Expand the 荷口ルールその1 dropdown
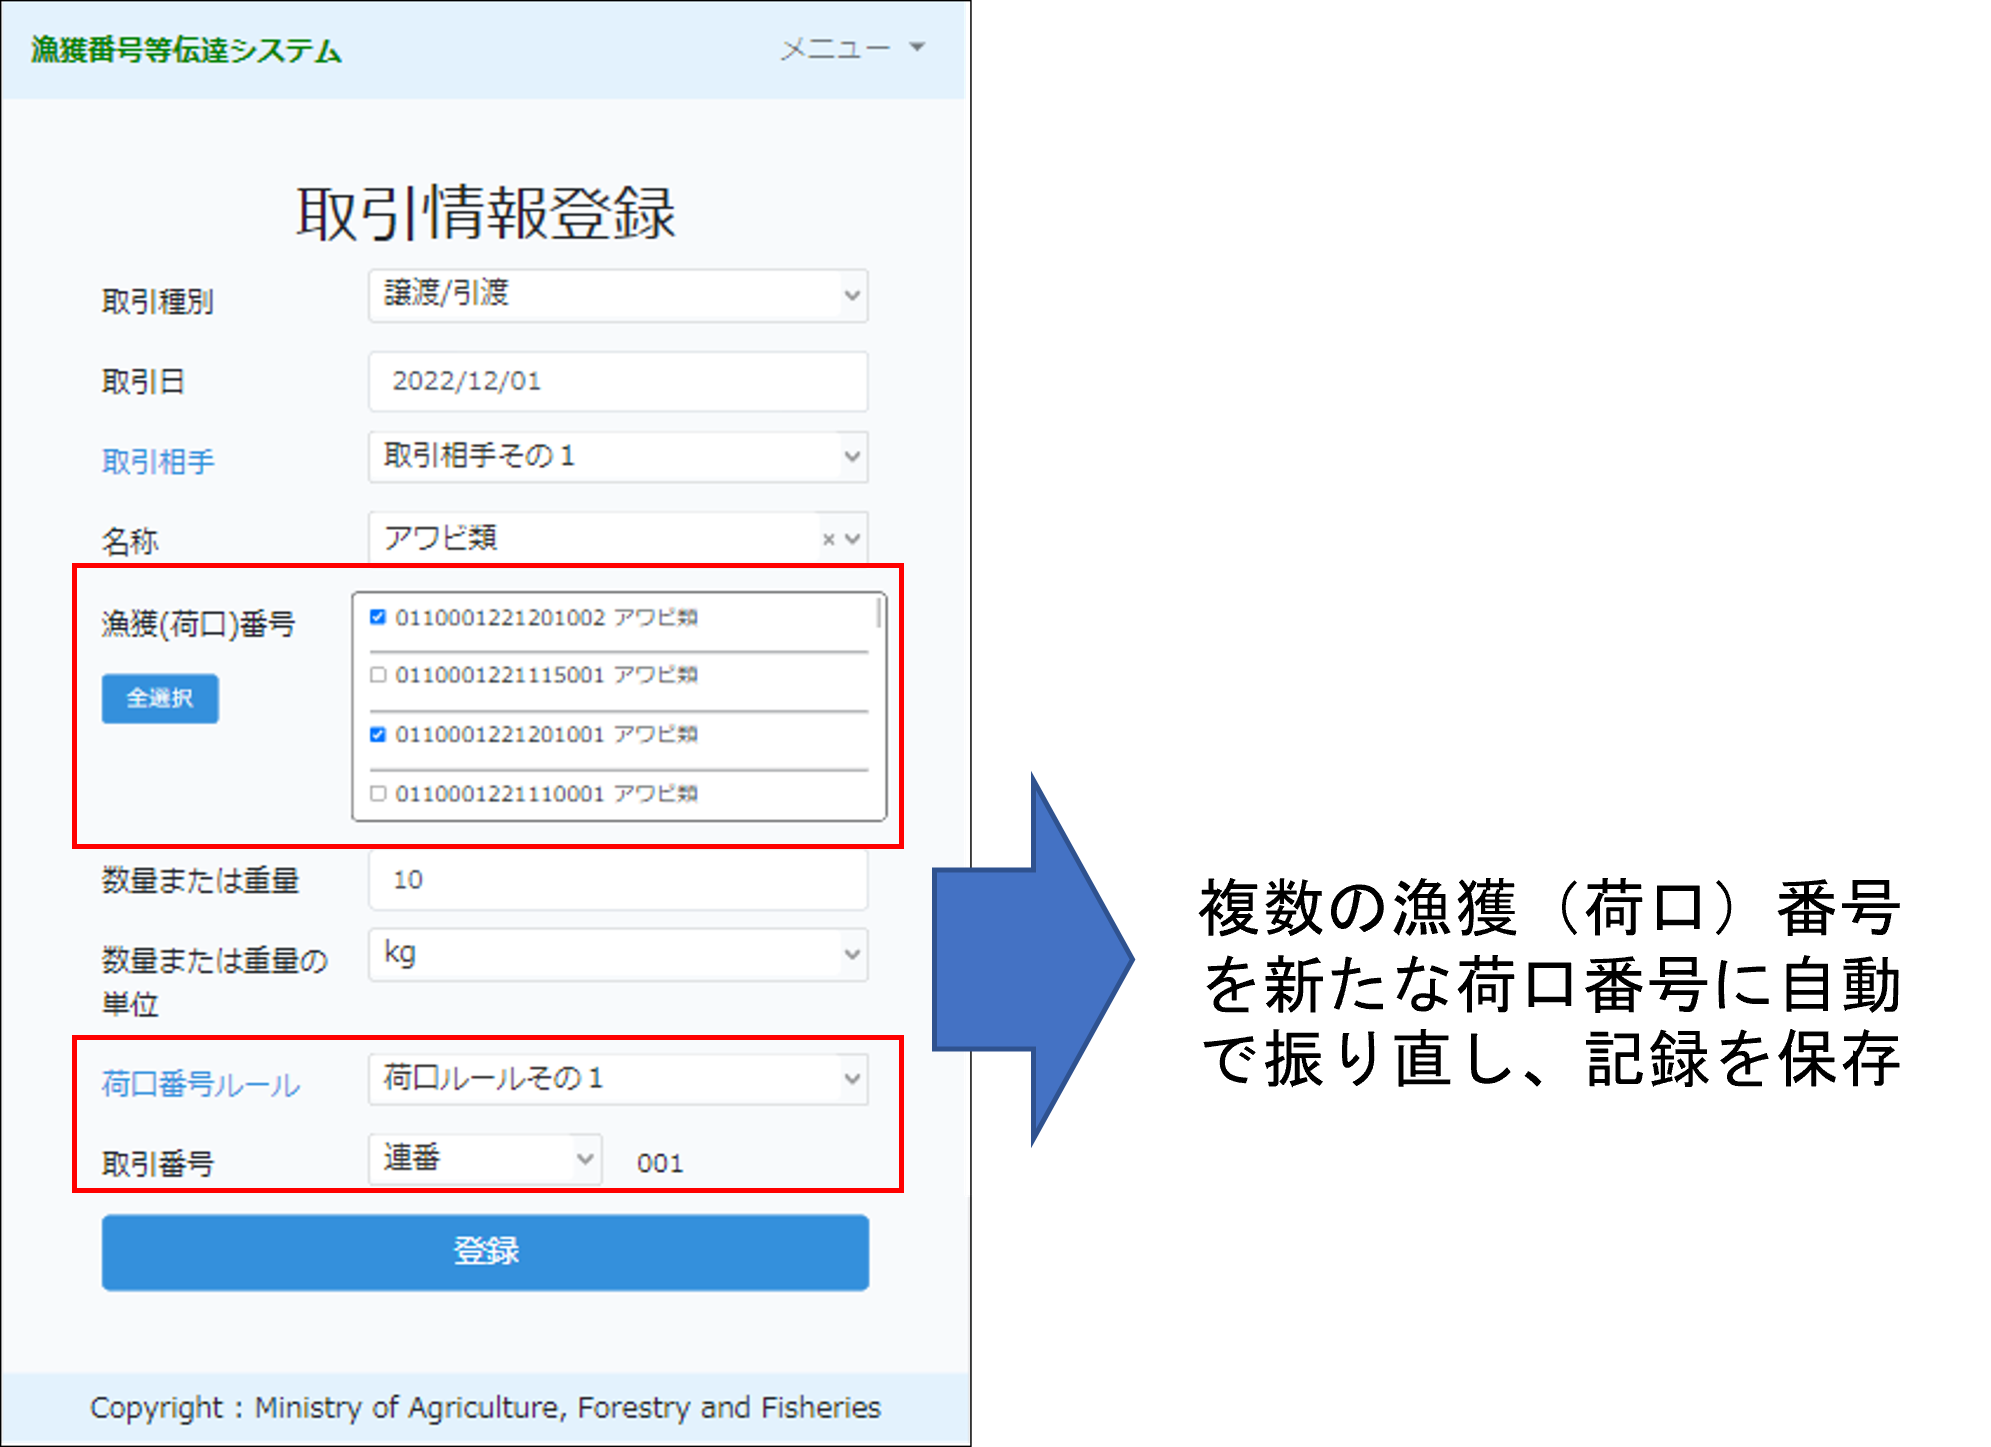 click(x=618, y=1079)
